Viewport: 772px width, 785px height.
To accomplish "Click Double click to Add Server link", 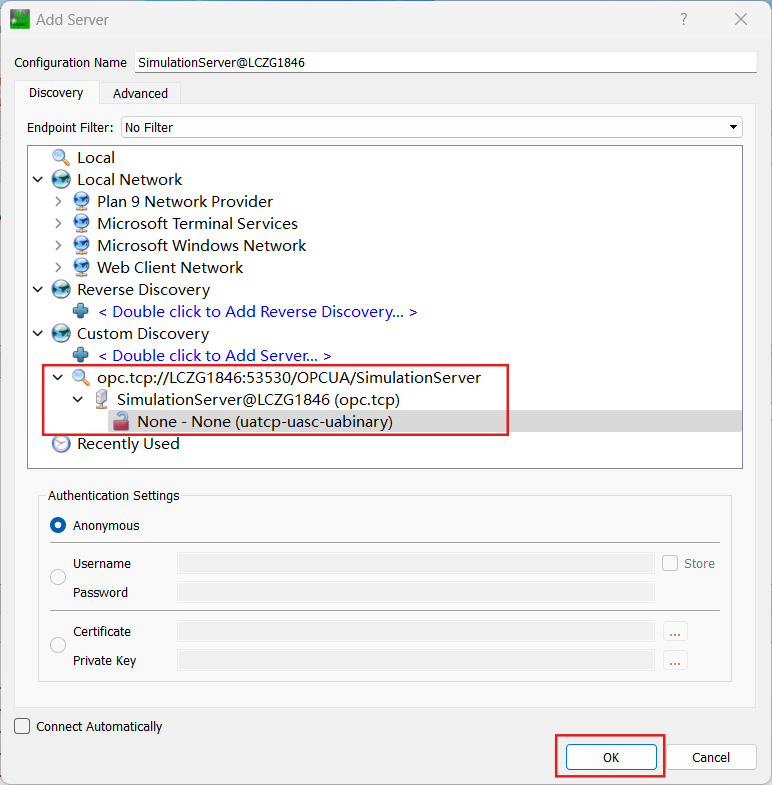I will coord(215,356).
